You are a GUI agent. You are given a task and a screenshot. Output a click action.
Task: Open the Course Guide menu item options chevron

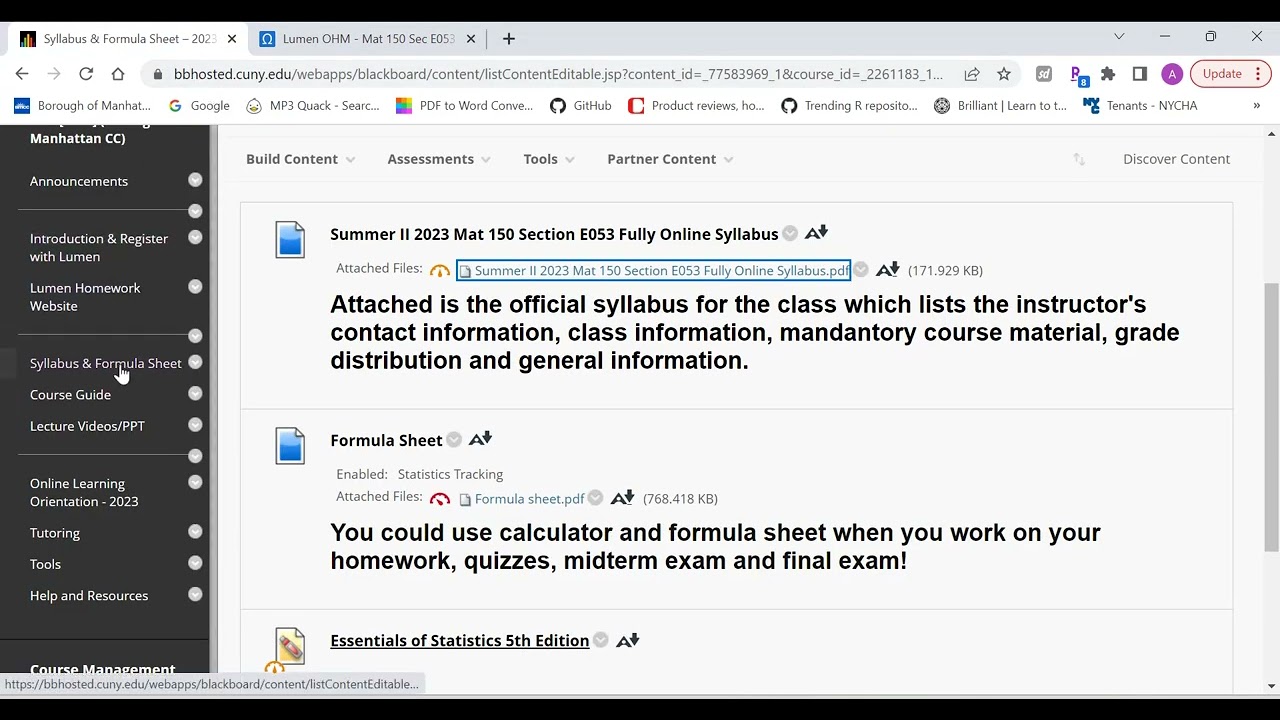tap(195, 394)
